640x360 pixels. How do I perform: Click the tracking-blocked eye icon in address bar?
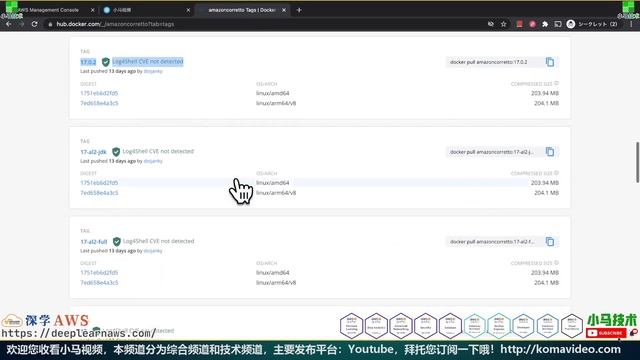pyautogui.click(x=491, y=24)
